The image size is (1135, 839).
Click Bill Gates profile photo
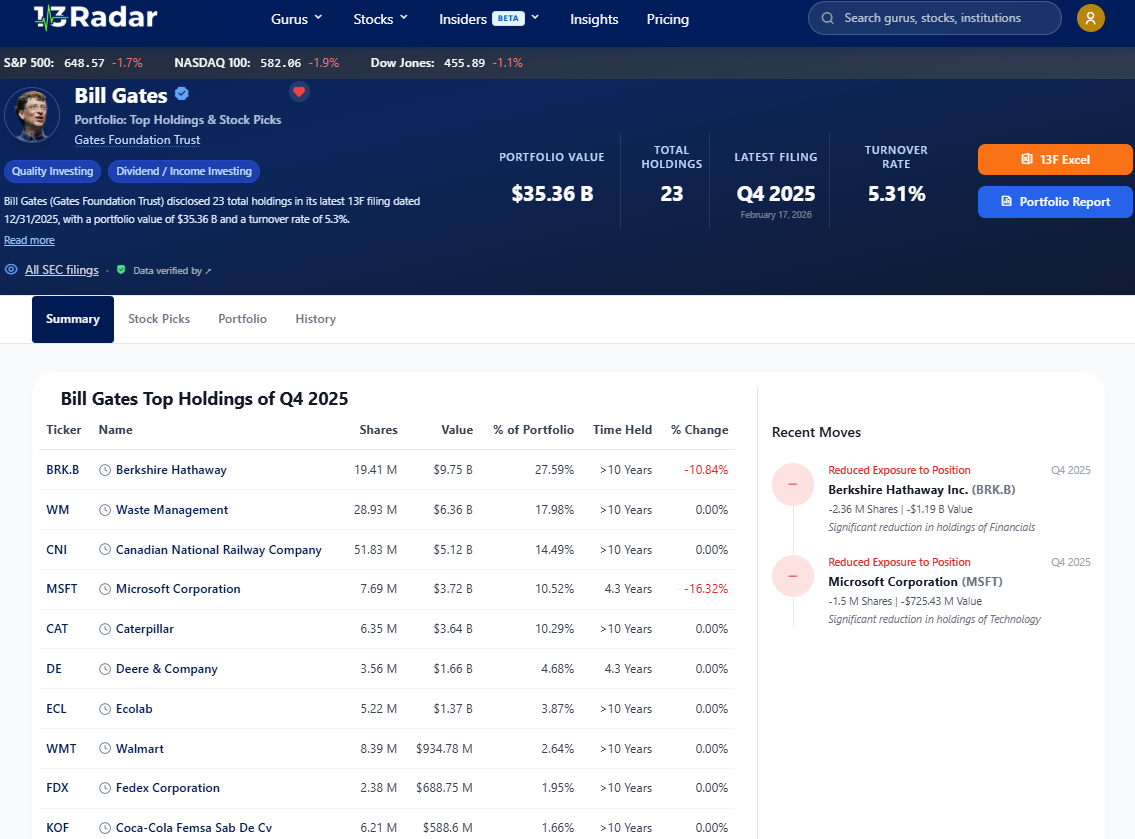point(32,114)
